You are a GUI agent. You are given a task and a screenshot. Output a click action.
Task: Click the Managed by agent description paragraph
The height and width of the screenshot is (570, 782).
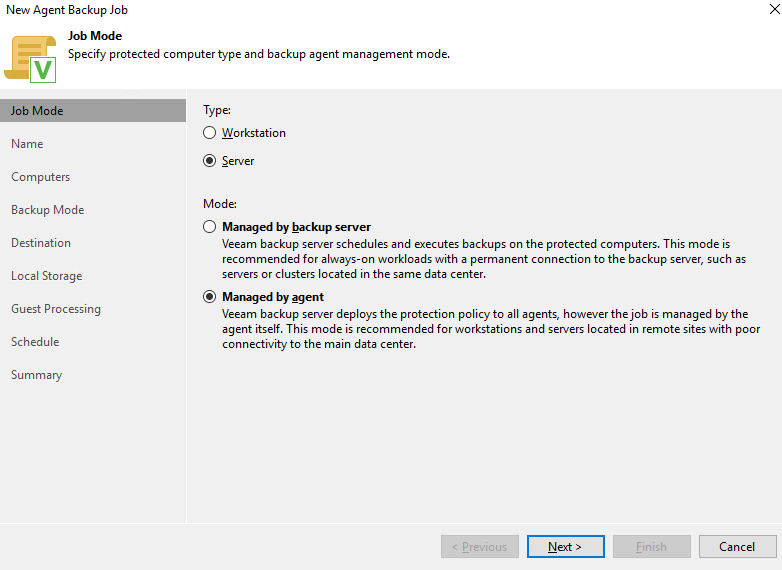[x=483, y=329]
